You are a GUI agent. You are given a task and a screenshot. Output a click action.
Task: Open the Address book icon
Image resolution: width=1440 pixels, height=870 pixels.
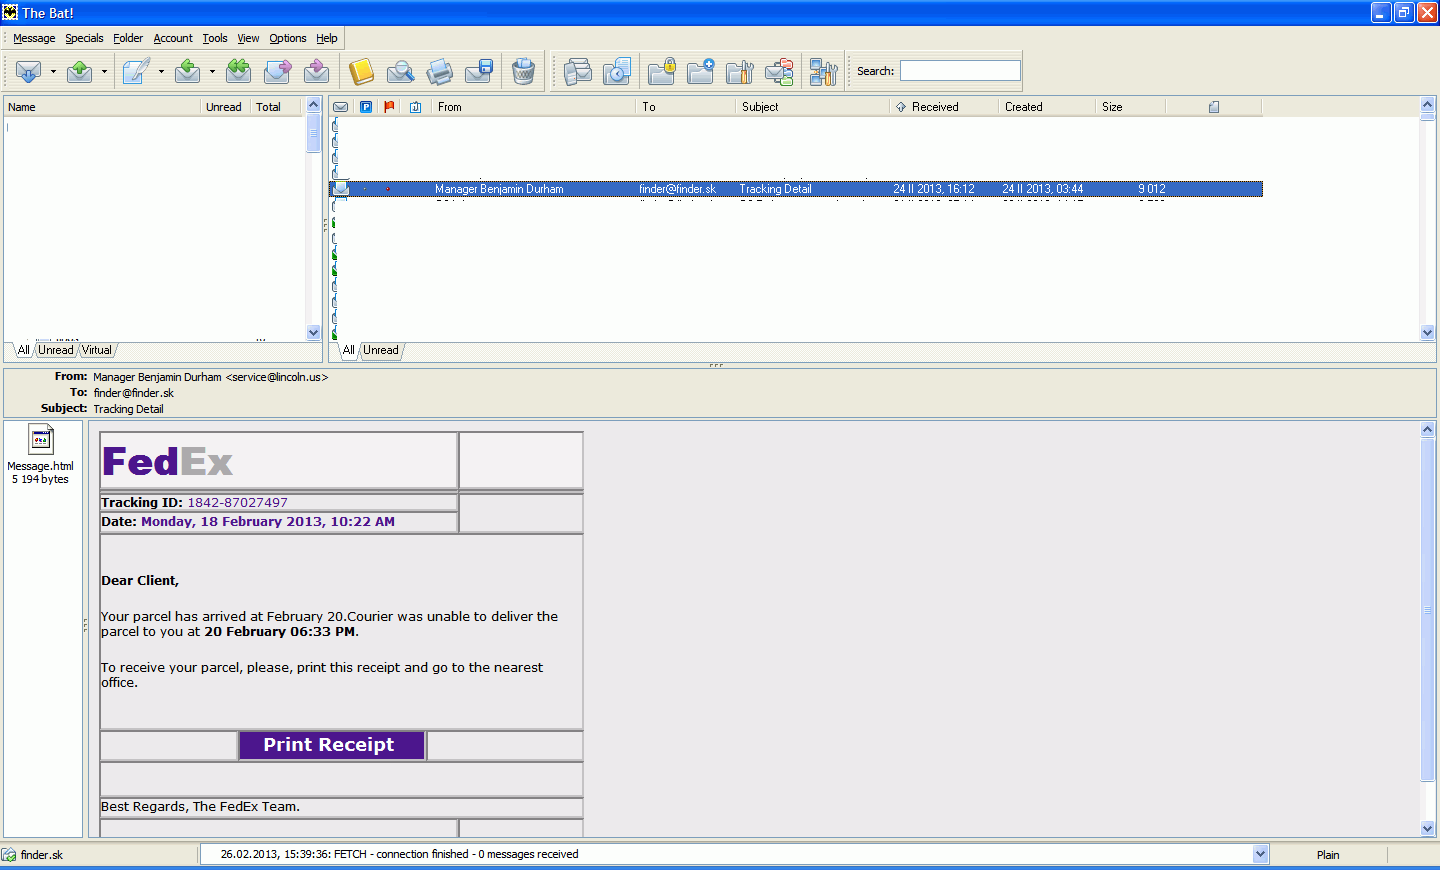[361, 71]
